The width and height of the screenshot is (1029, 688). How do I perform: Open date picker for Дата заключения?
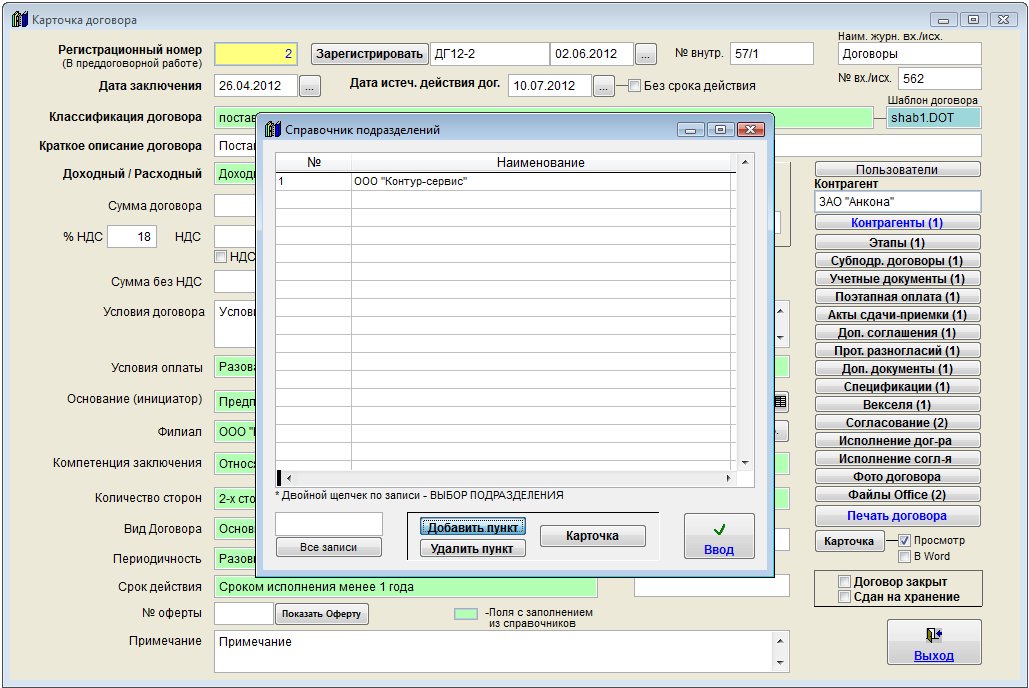309,86
